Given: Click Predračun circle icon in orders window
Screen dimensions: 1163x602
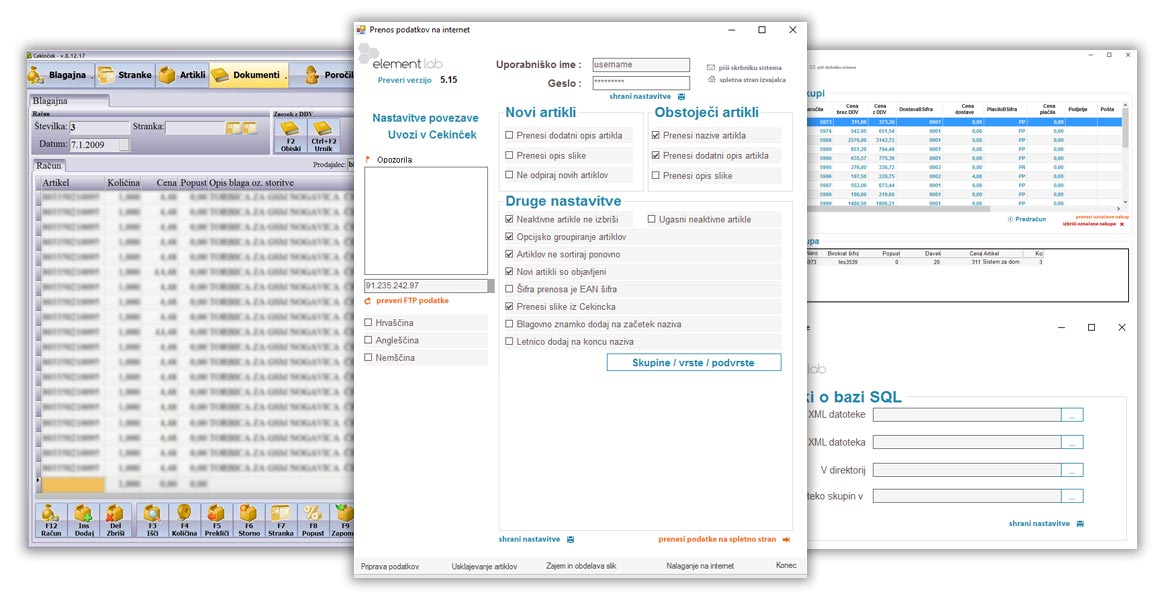Looking at the screenshot, I should pyautogui.click(x=1010, y=219).
